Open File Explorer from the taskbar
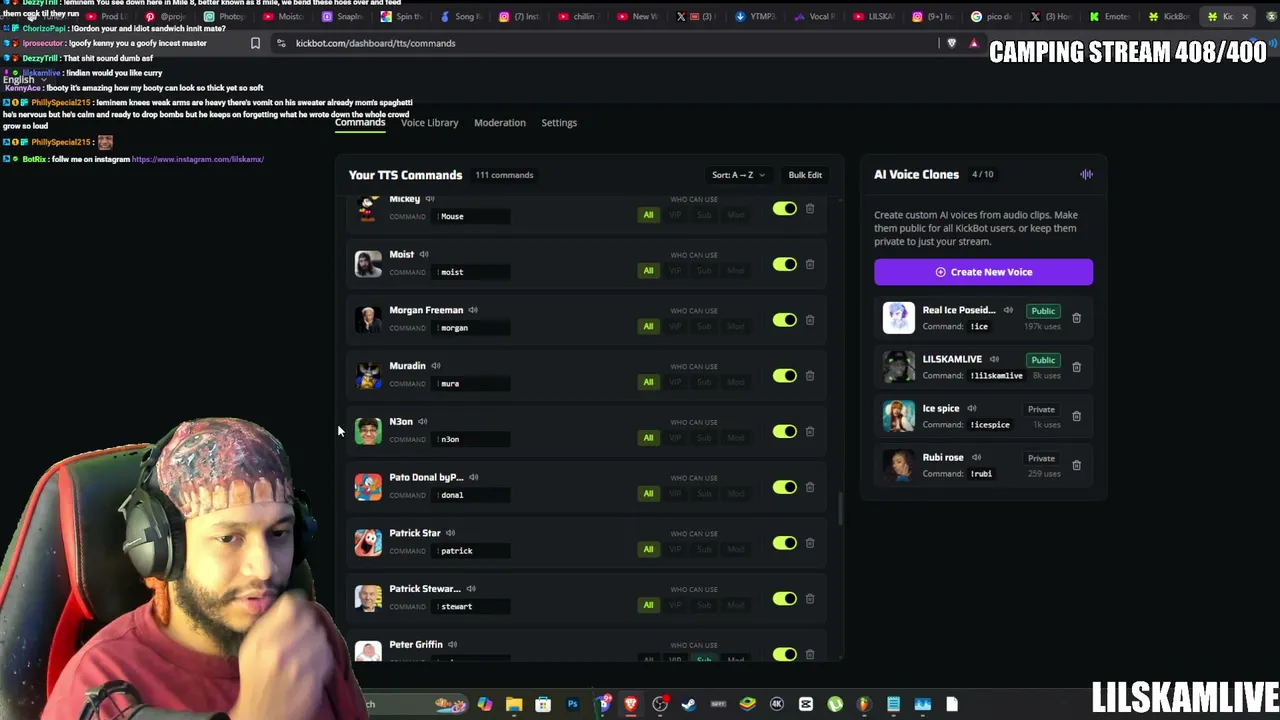 [514, 704]
